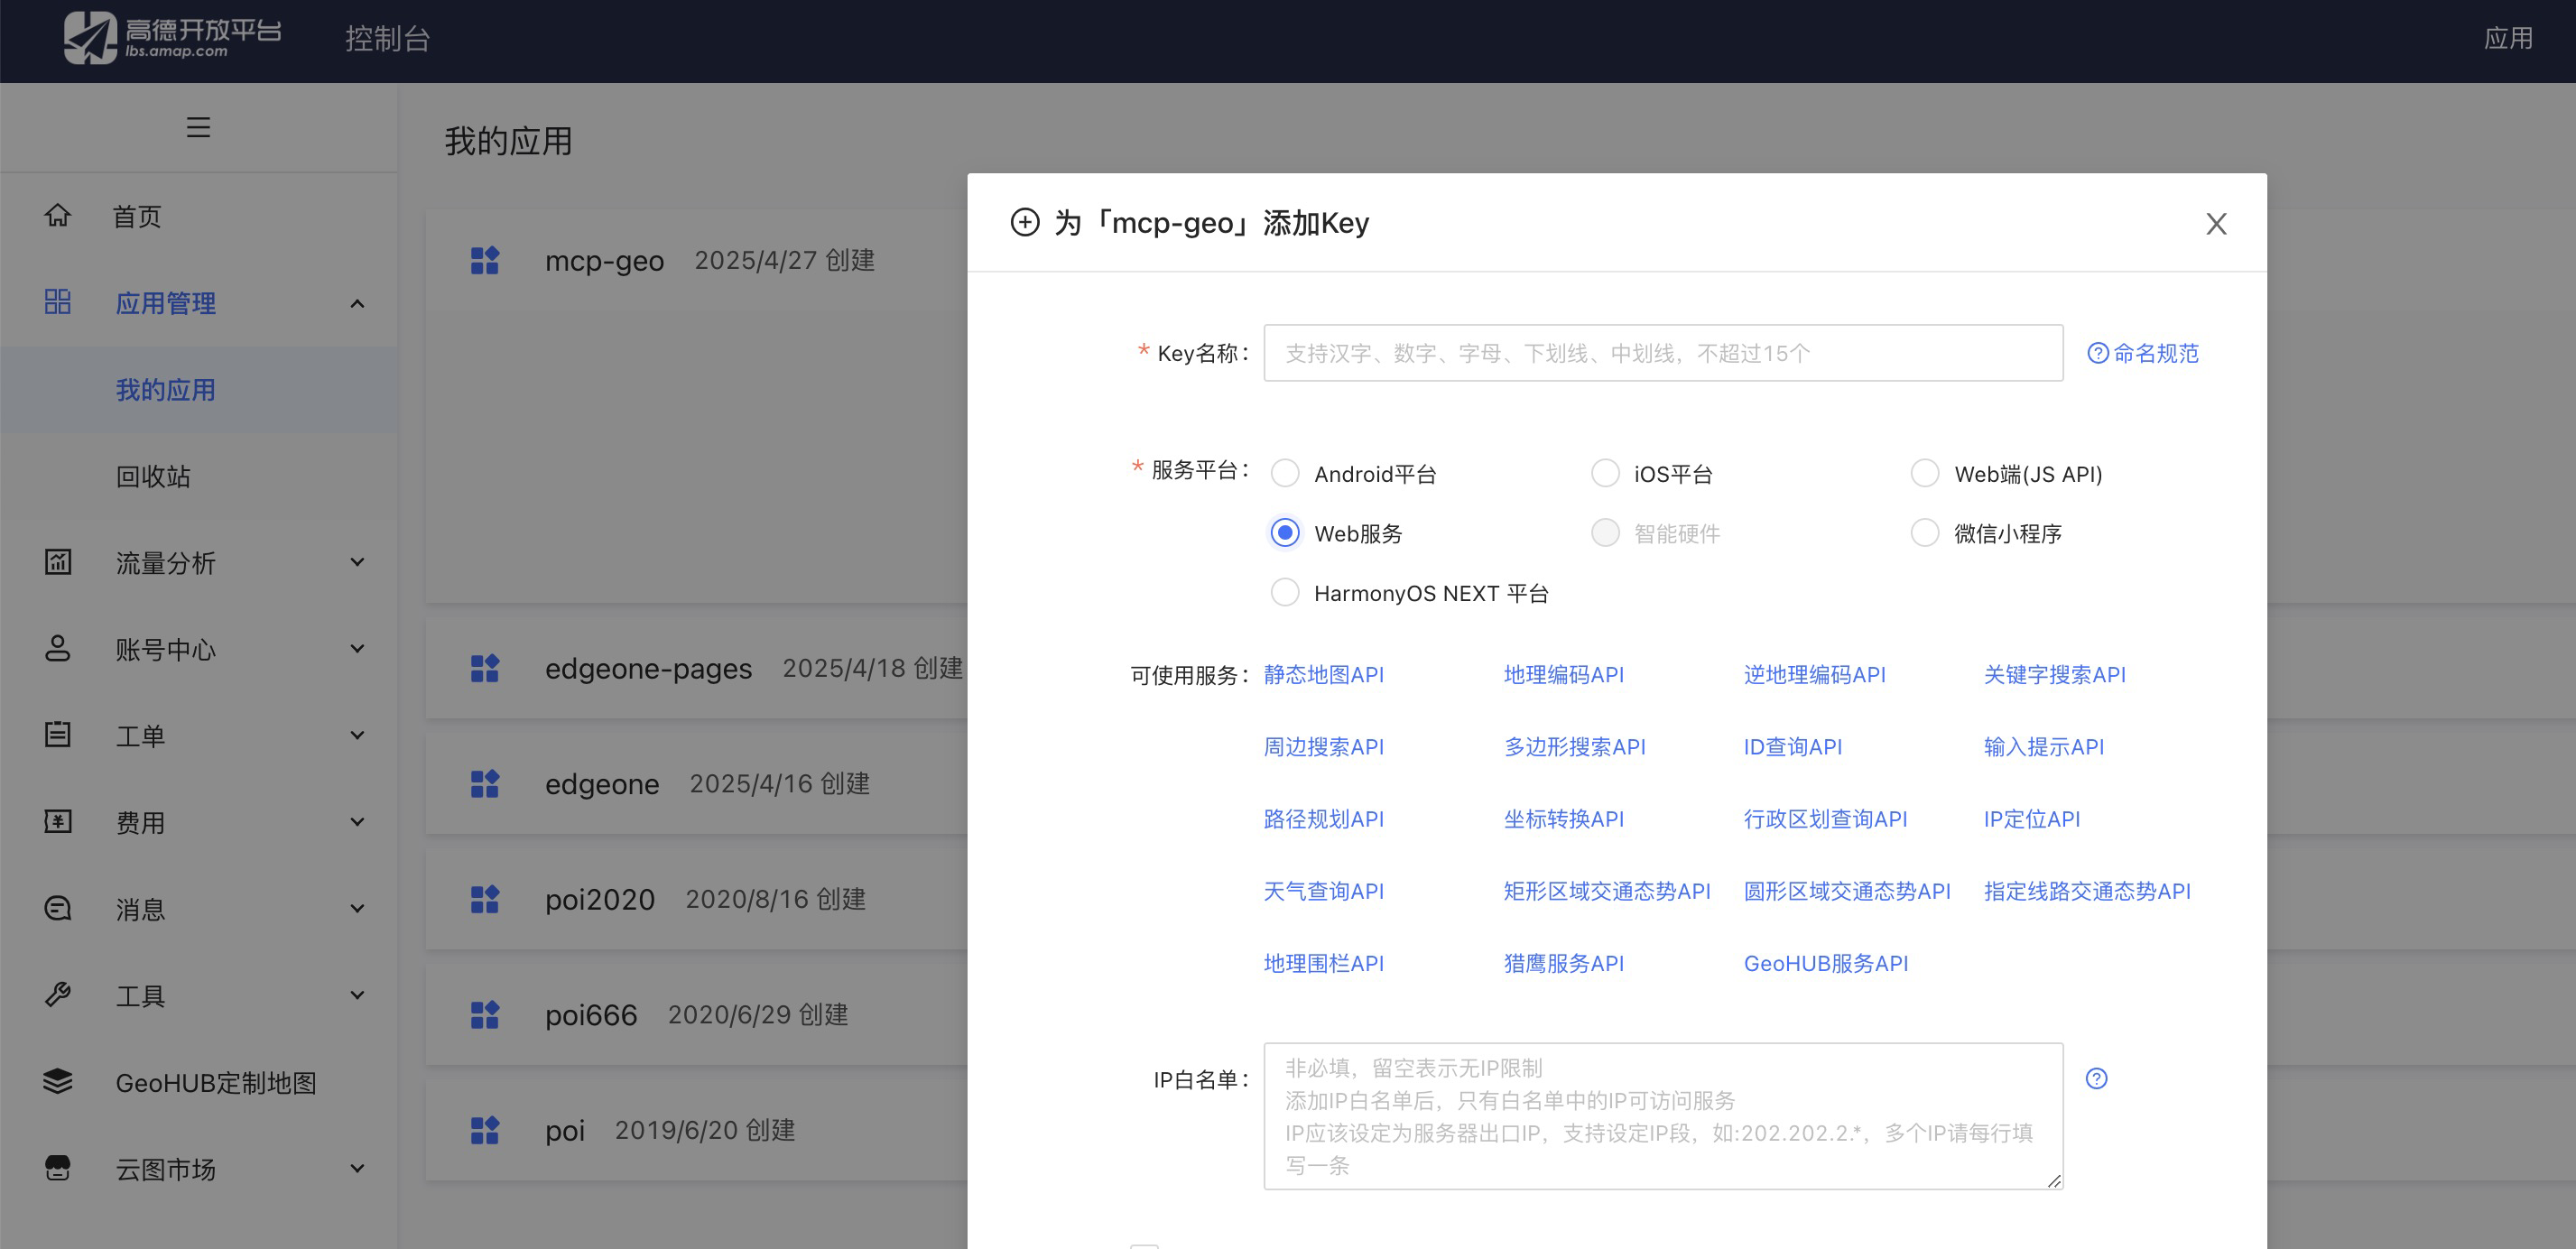This screenshot has height=1249, width=2576.
Task: Click the hamburger menu collapse icon
Action: coord(198,127)
